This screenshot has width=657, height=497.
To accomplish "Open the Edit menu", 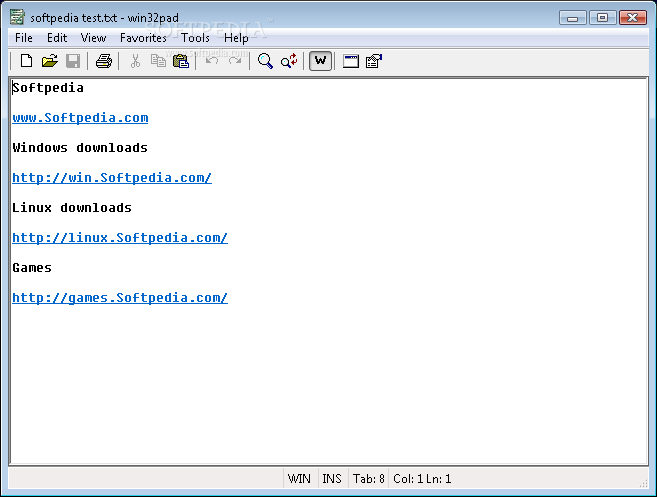I will (x=57, y=38).
